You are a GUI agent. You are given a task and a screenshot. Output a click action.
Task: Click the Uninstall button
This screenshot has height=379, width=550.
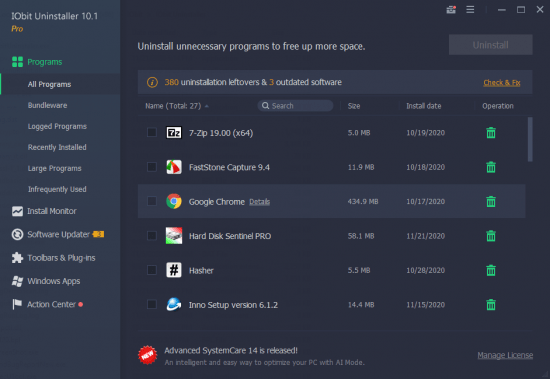[x=490, y=45]
